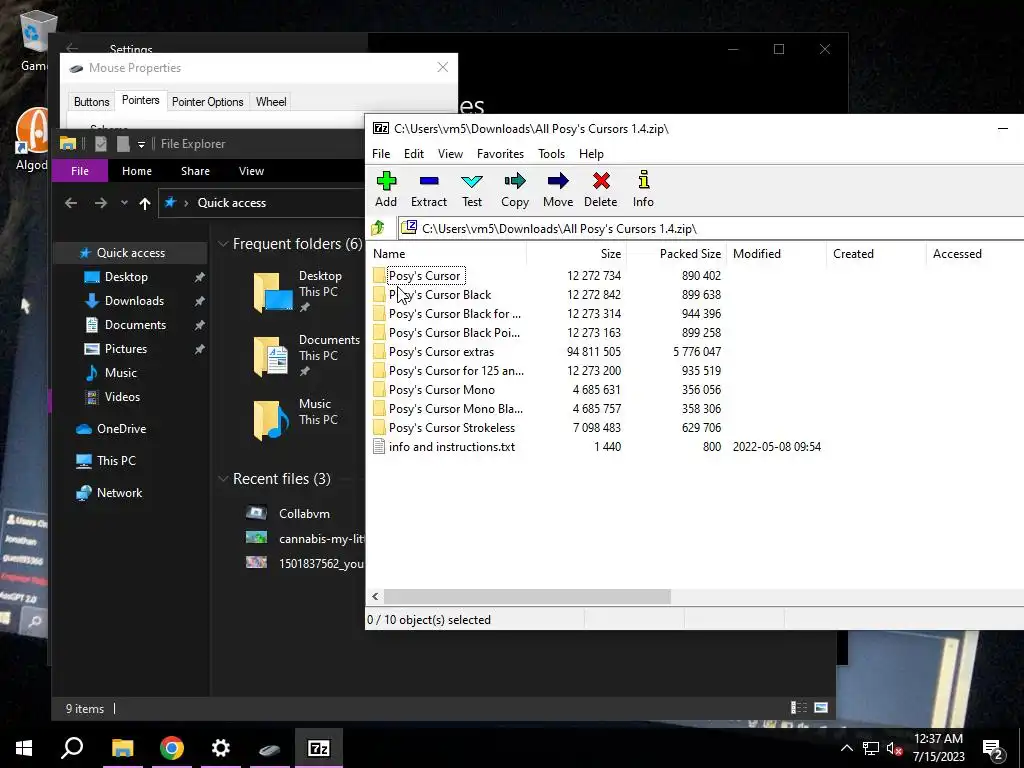Open the 7-Zip taskbar button
The height and width of the screenshot is (768, 1024).
coord(319,748)
